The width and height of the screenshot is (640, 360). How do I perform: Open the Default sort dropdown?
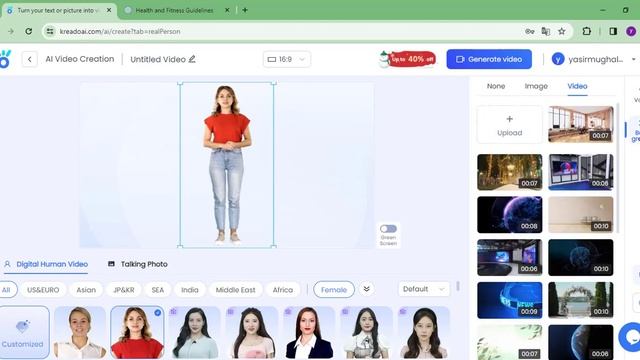(424, 289)
